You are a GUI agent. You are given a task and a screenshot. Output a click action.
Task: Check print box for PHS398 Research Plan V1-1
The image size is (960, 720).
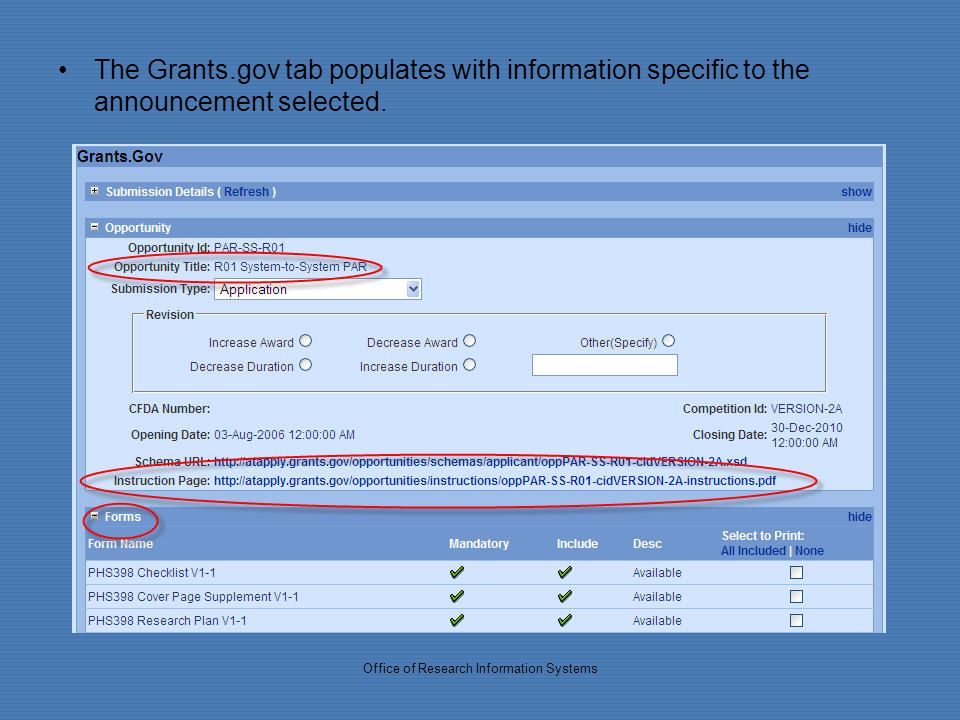coord(797,620)
